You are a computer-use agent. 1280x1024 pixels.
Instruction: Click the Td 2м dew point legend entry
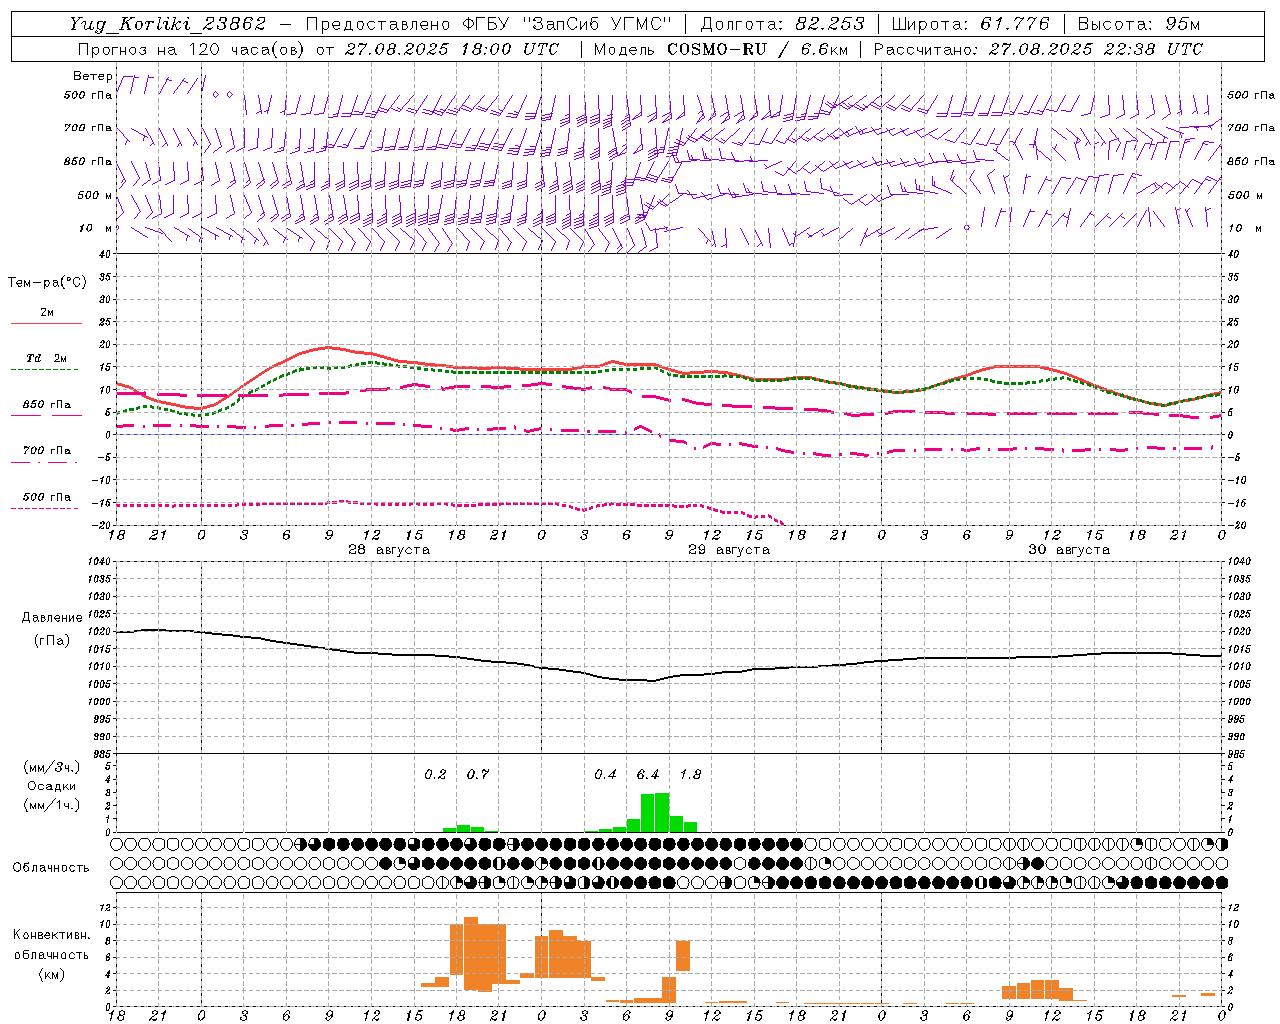click(47, 358)
